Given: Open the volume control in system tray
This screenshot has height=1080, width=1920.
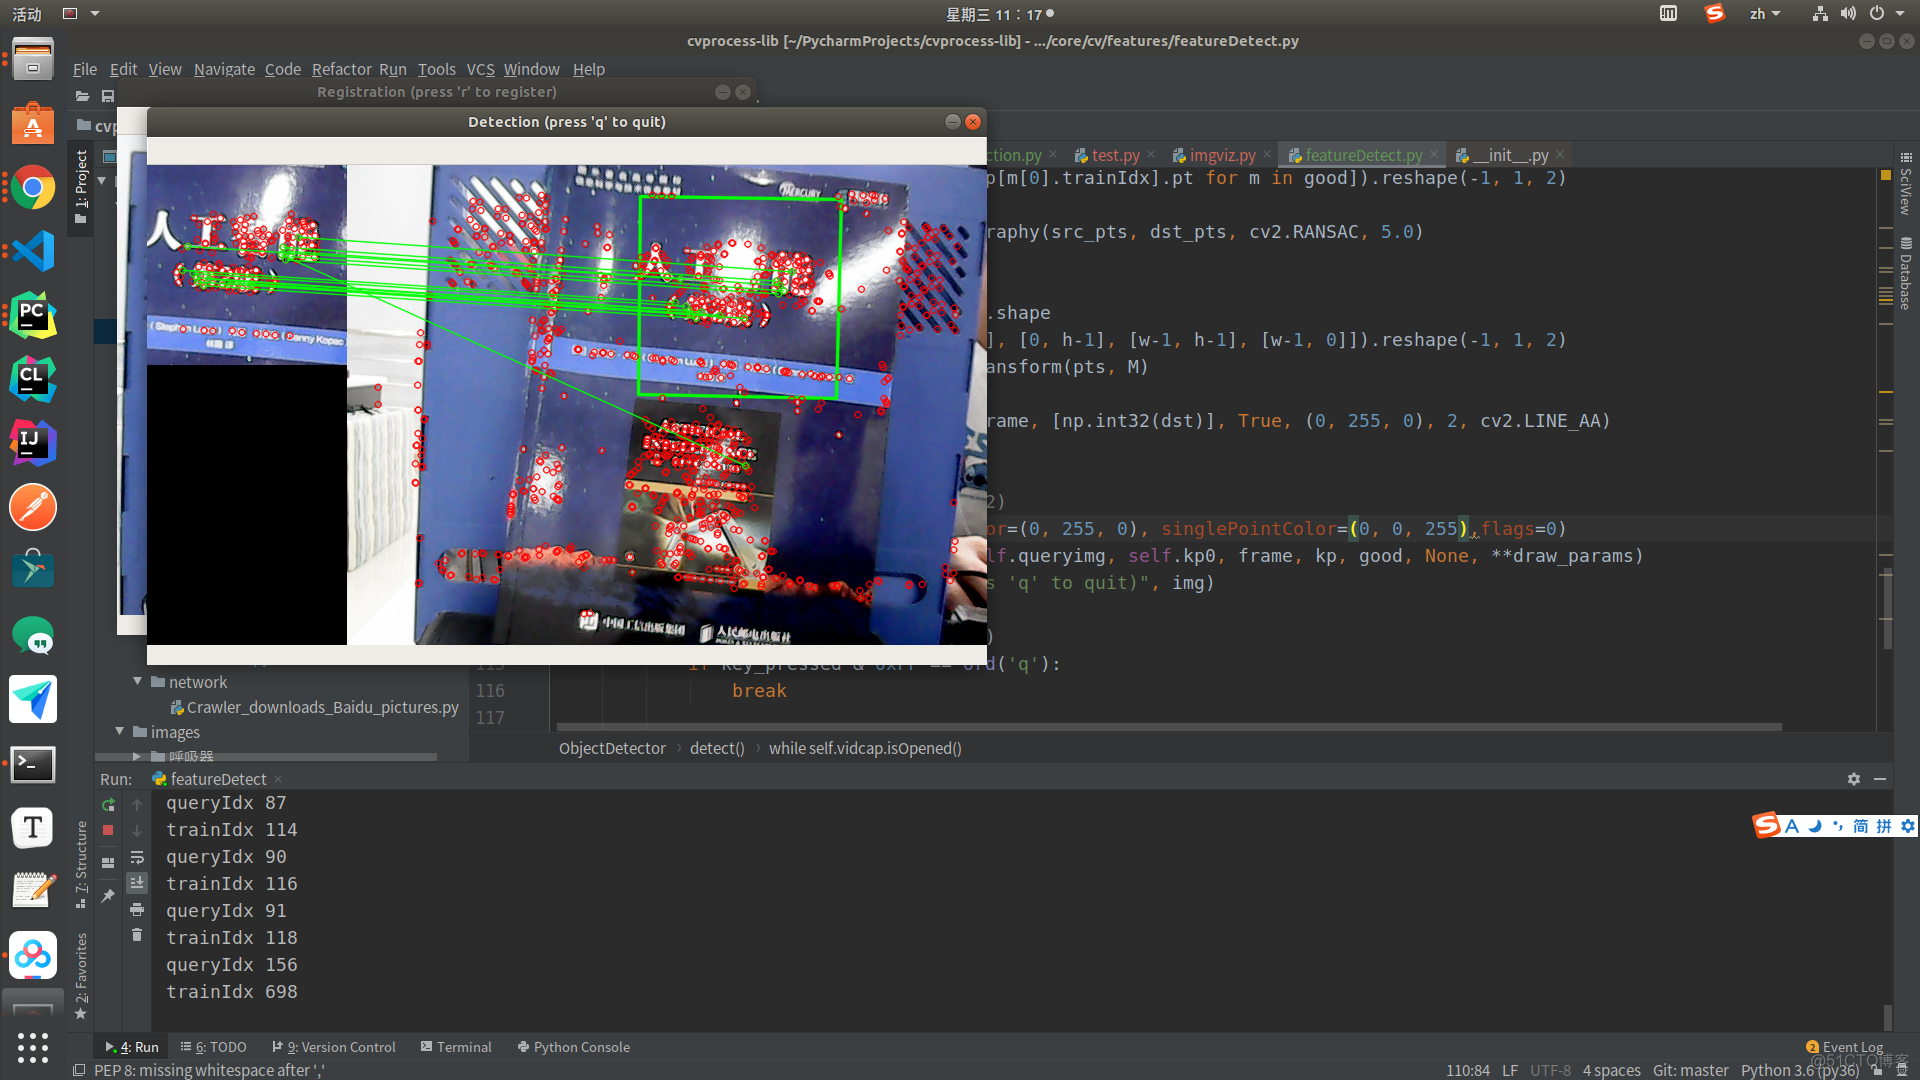Looking at the screenshot, I should tap(1848, 13).
